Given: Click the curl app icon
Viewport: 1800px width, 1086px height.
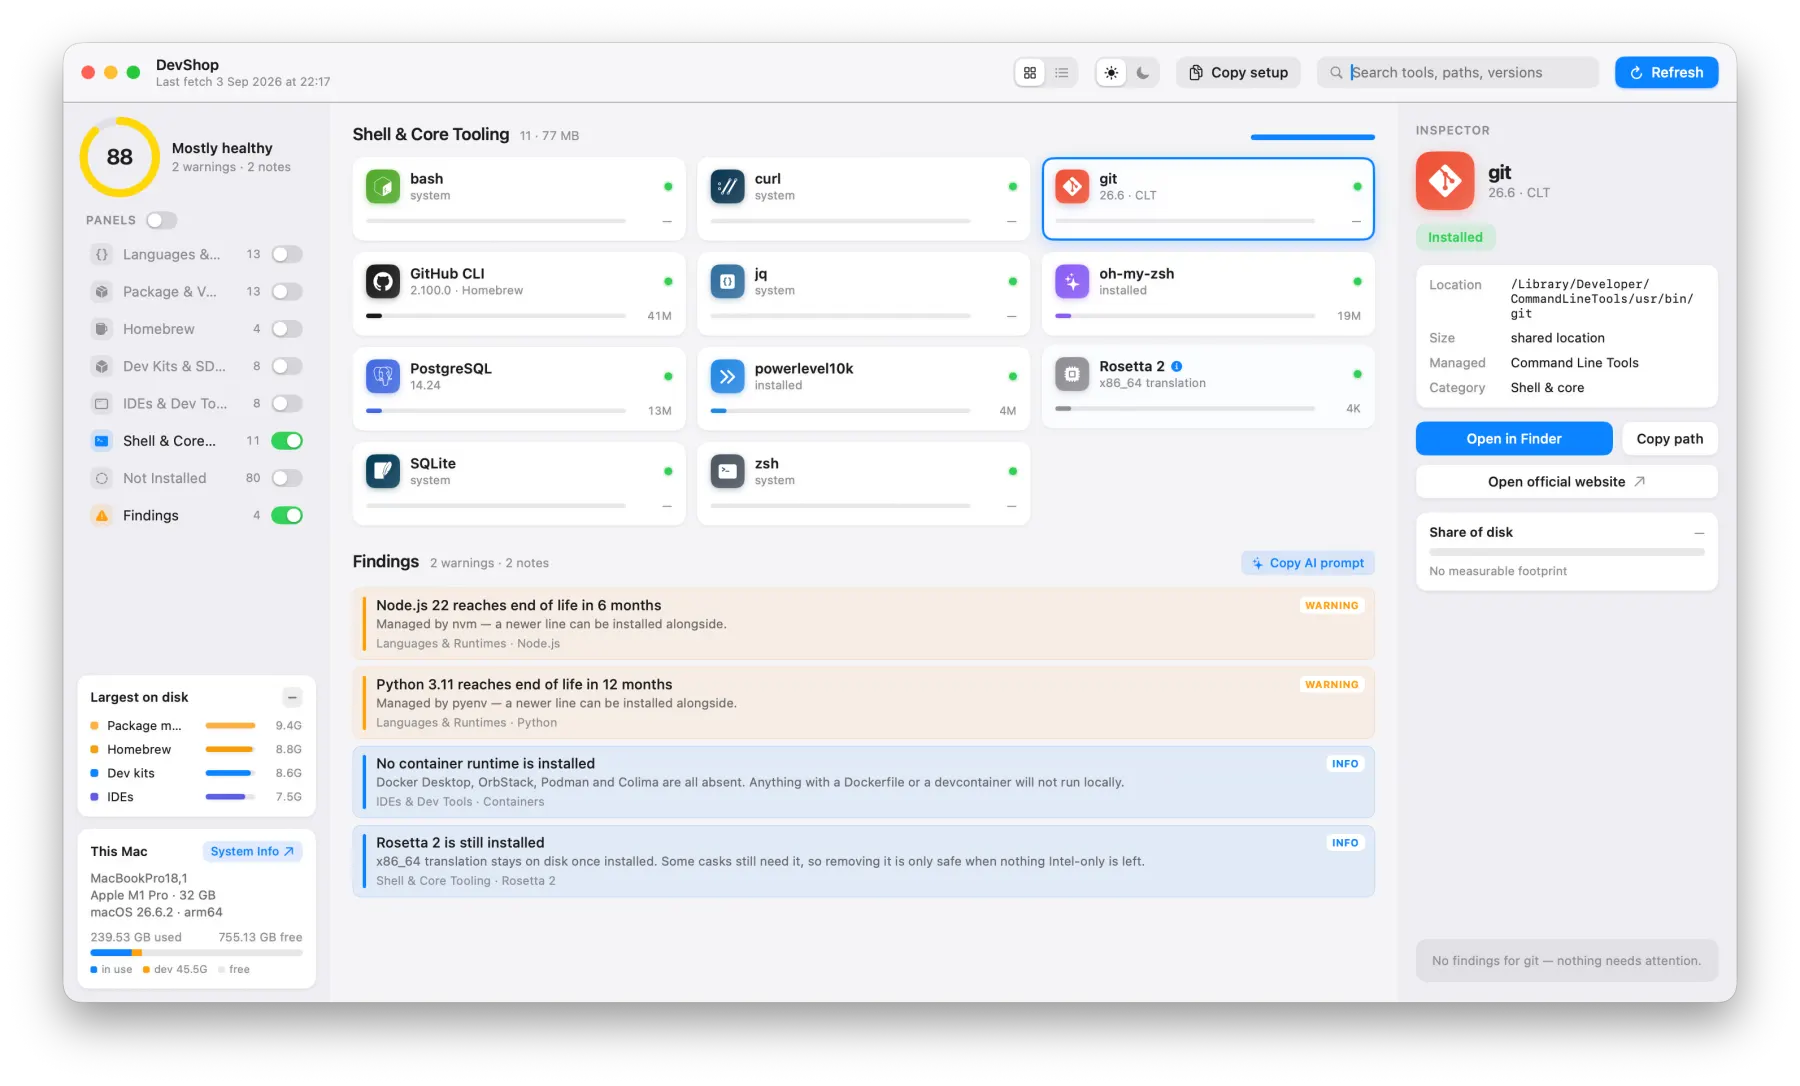Looking at the screenshot, I should [x=727, y=186].
